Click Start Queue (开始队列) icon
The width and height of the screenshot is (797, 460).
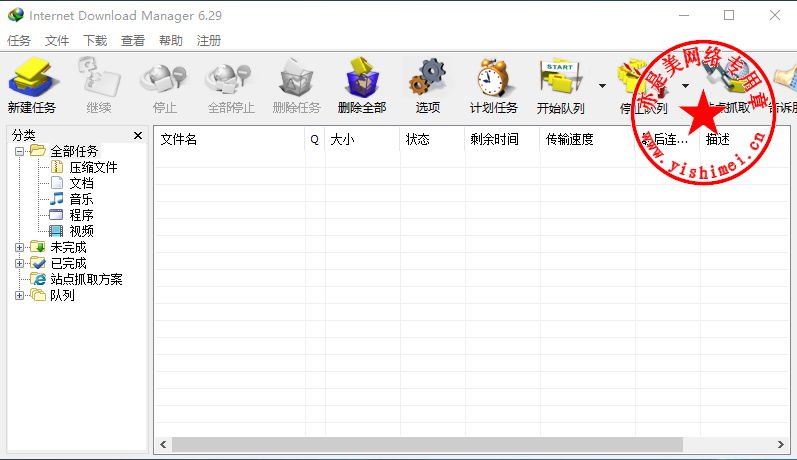click(x=561, y=77)
